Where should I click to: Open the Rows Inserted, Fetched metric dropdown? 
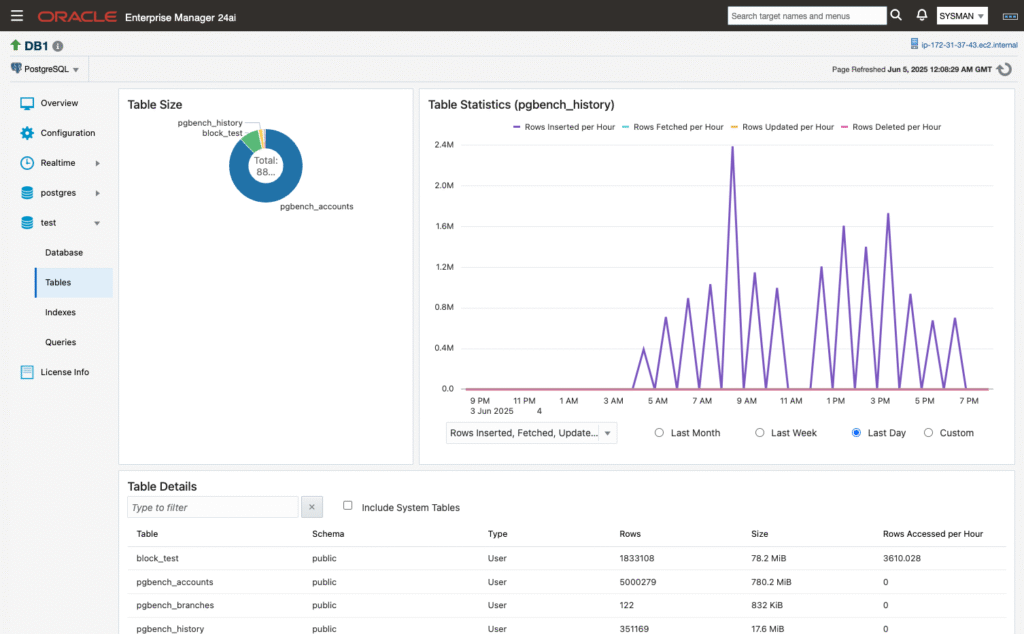click(531, 433)
